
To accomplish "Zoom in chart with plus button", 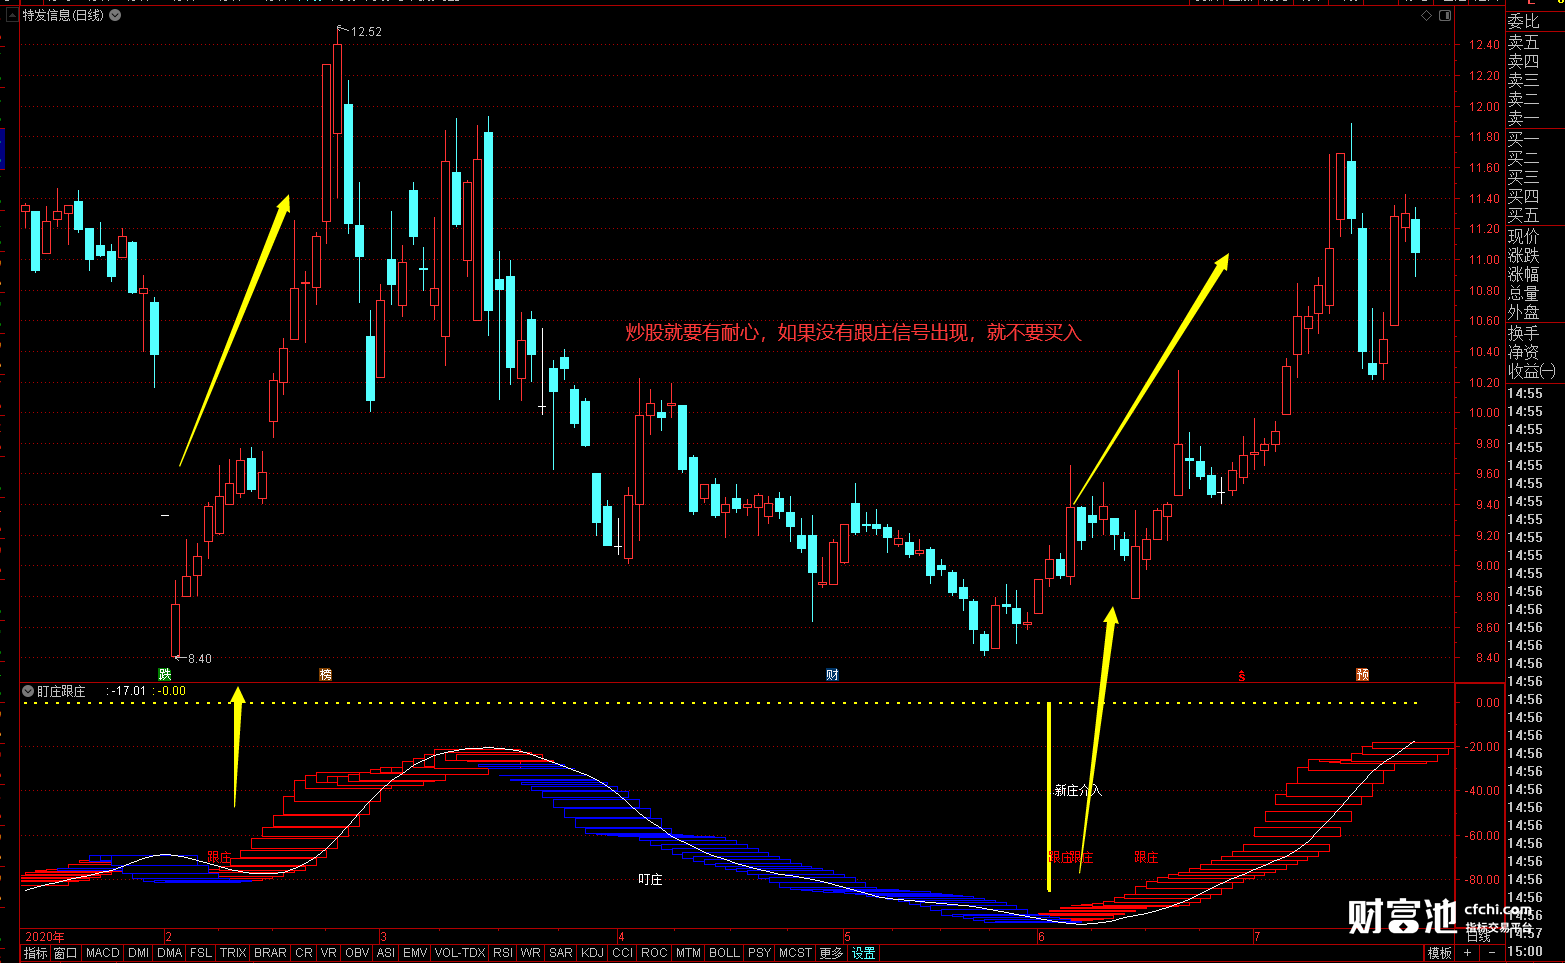I will point(1467,953).
